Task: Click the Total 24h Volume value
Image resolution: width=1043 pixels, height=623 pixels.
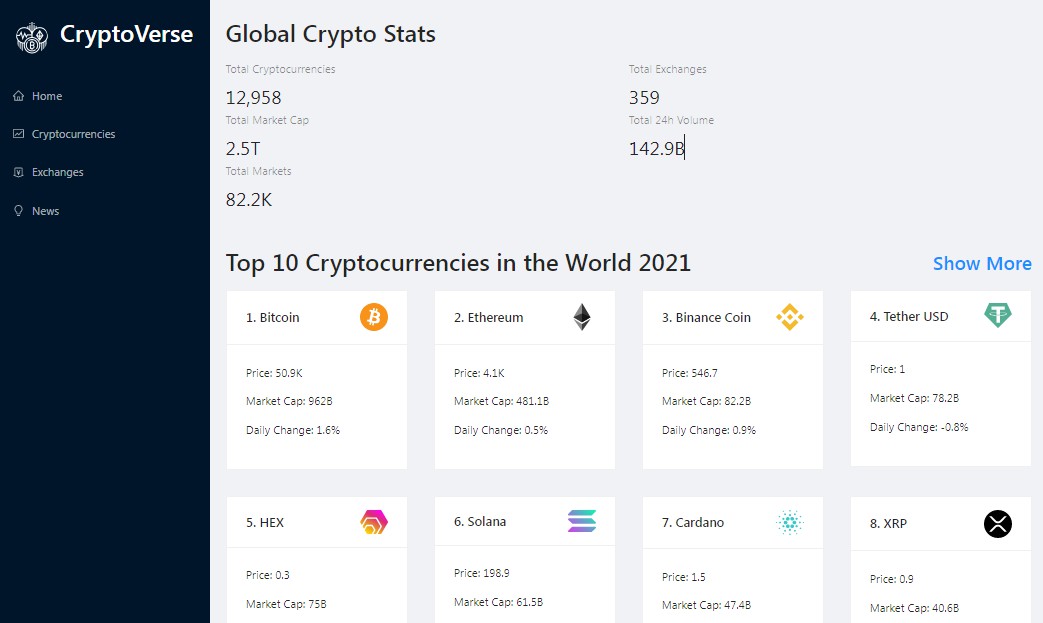Action: [656, 149]
